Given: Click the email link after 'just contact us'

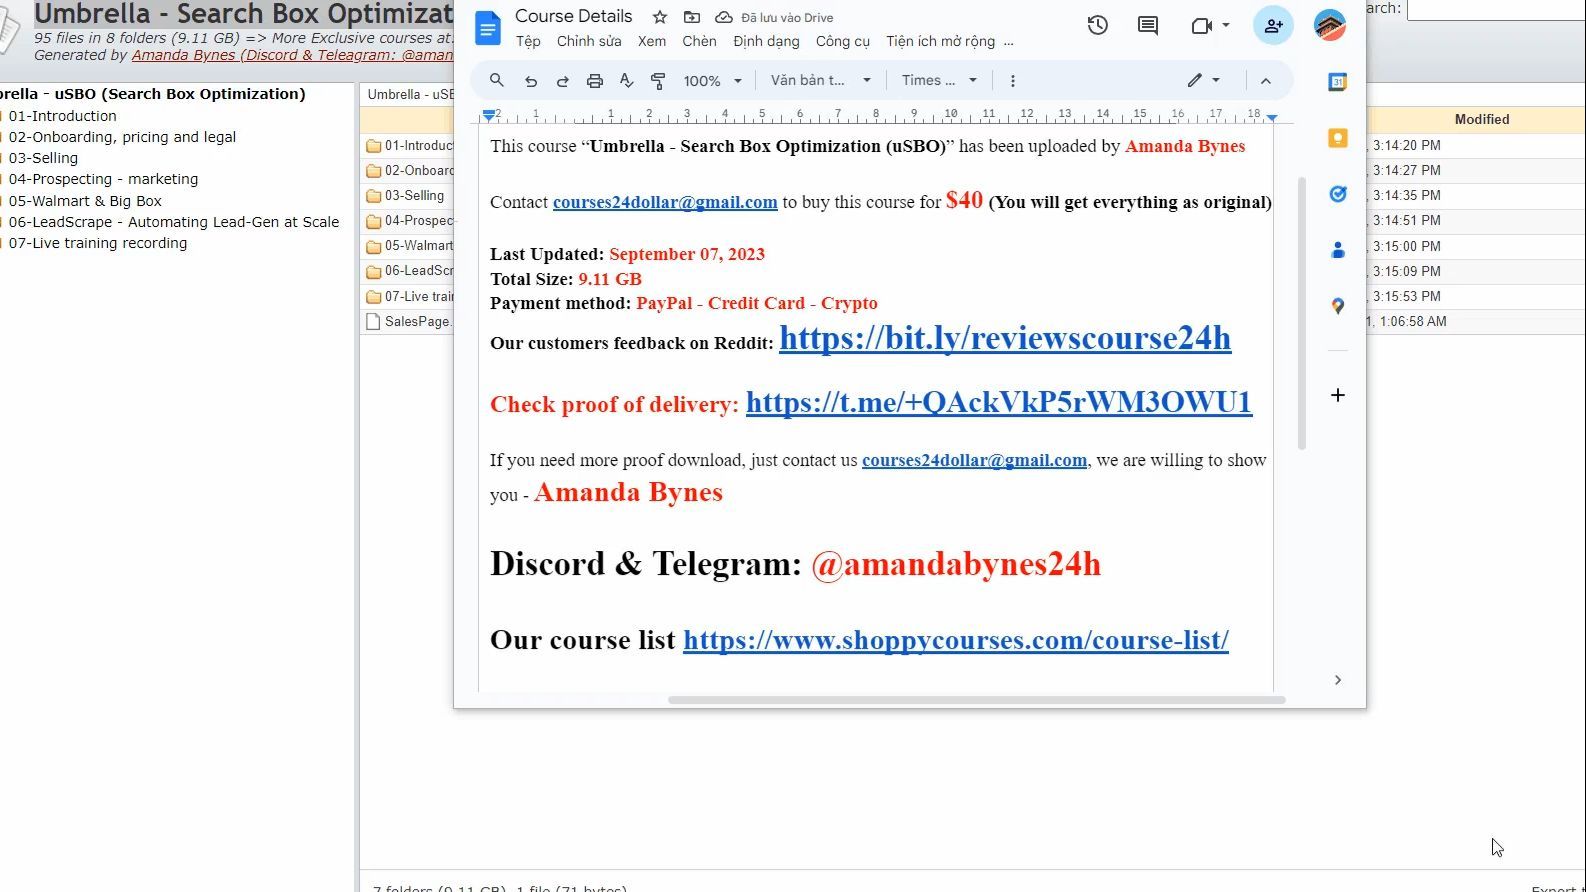Looking at the screenshot, I should pyautogui.click(x=974, y=460).
